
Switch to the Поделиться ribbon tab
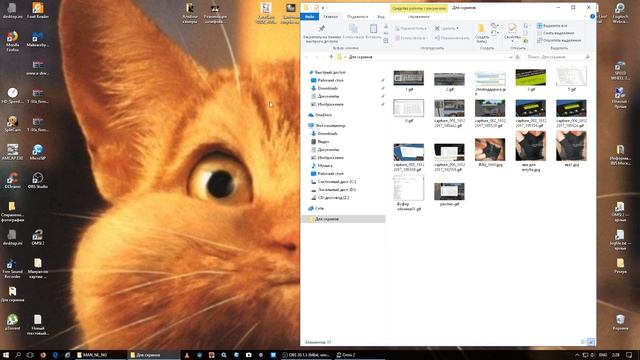pos(358,17)
